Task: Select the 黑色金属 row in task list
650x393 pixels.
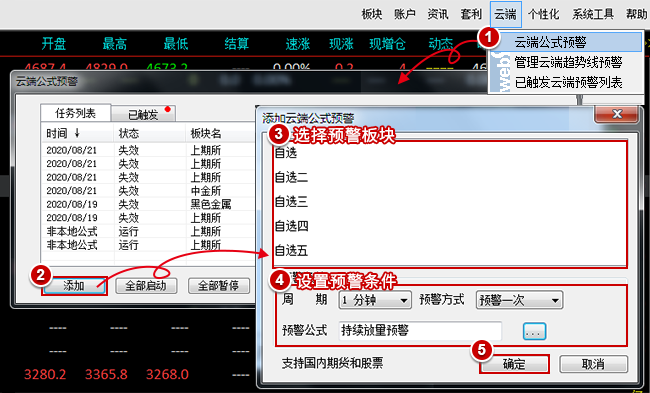Action: [149, 204]
